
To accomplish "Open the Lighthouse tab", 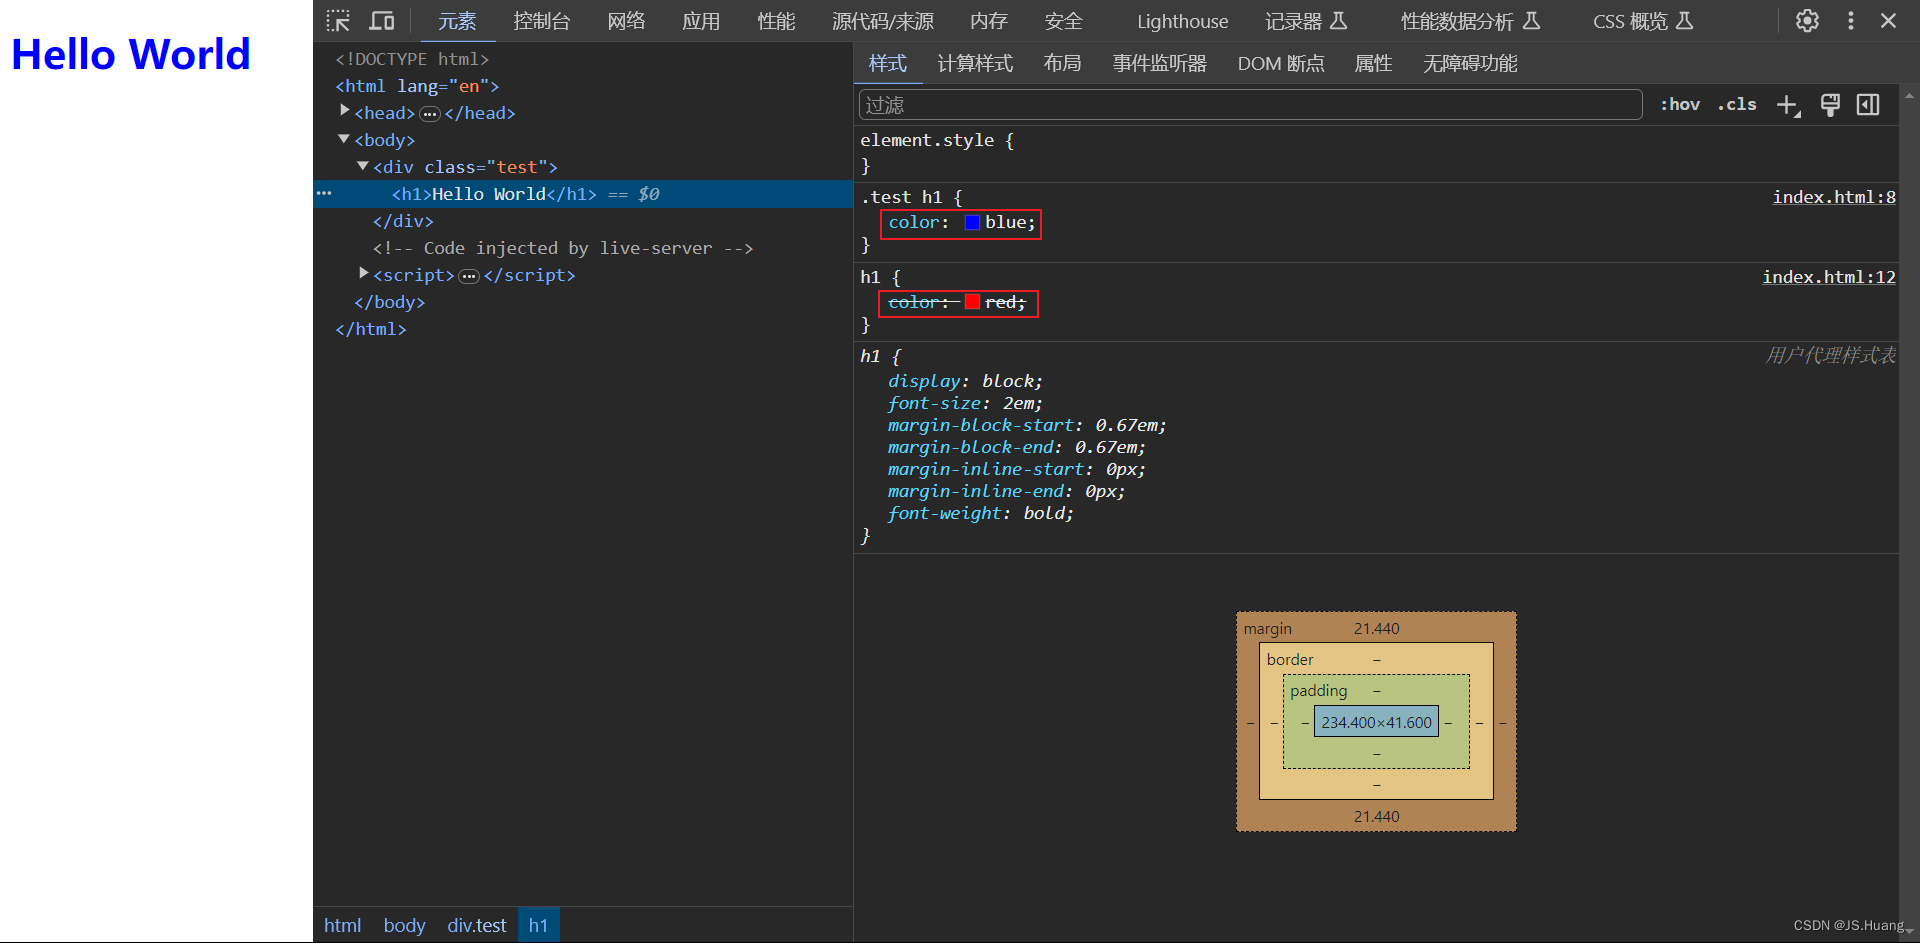I will pyautogui.click(x=1183, y=21).
